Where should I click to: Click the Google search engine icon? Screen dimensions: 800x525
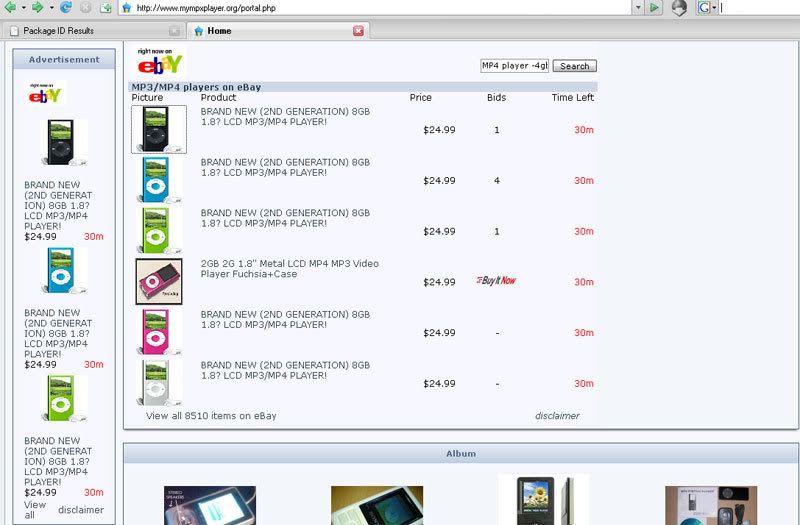click(x=705, y=8)
